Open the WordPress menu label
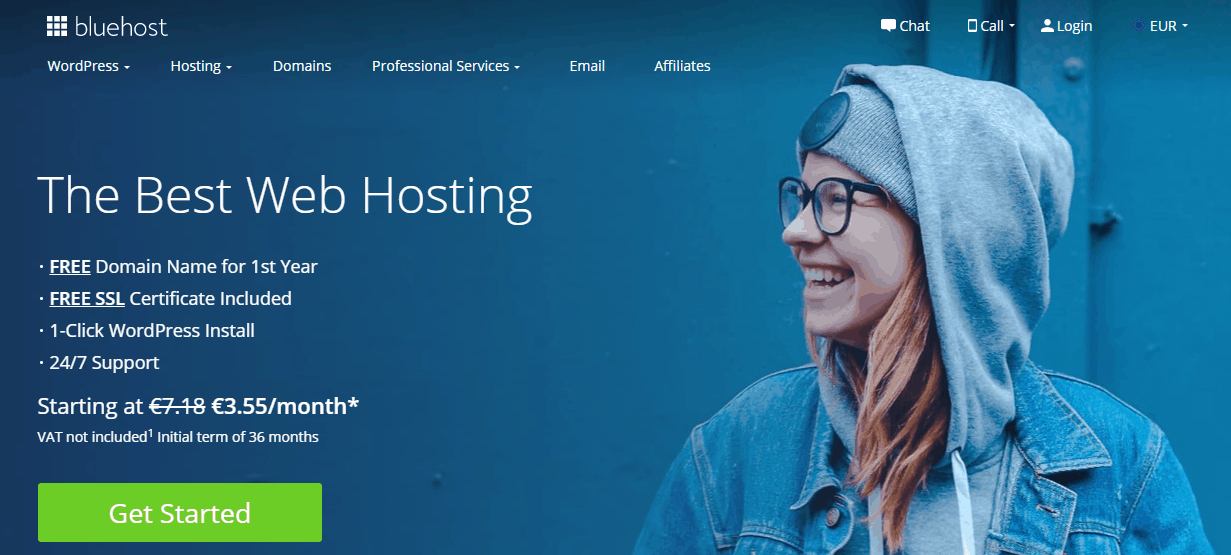The height and width of the screenshot is (555, 1231). 83,66
